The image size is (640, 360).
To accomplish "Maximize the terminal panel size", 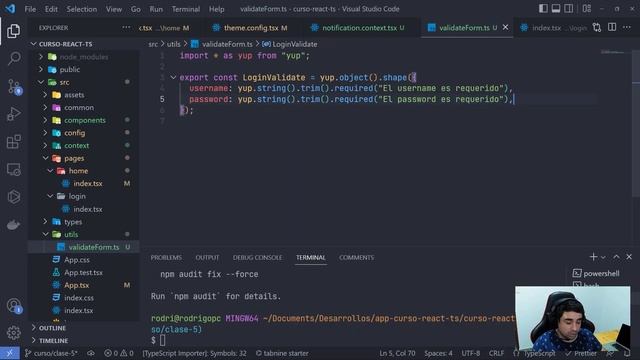I will [616, 257].
